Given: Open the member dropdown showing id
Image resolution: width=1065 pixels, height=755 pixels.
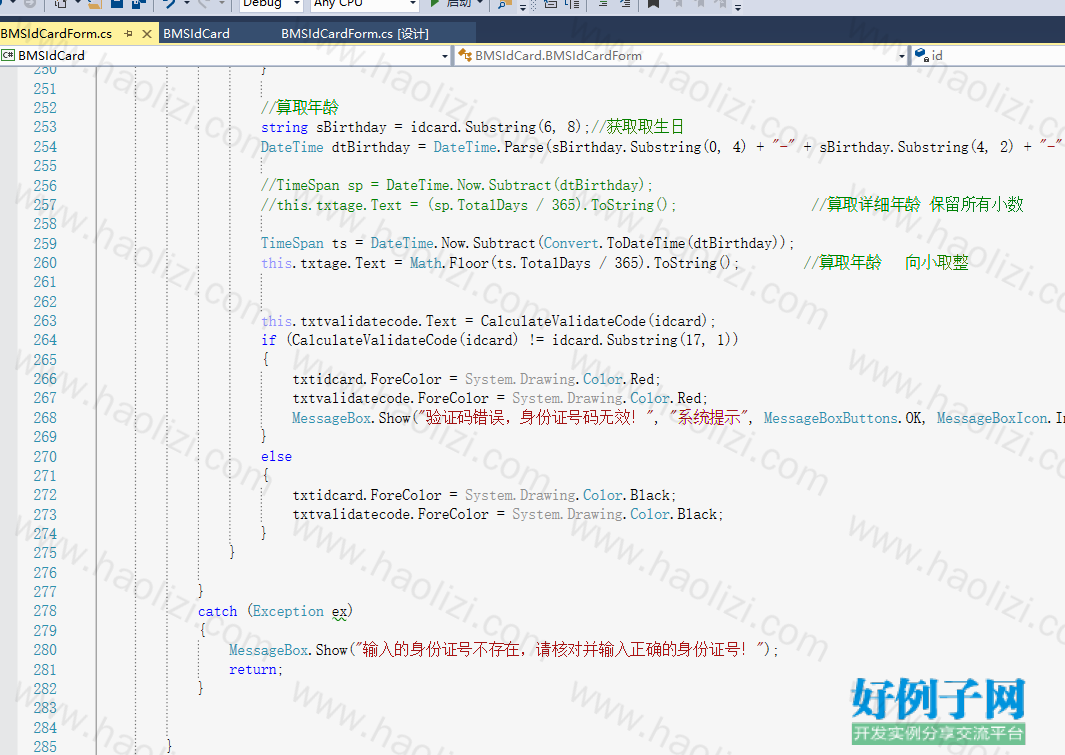Looking at the screenshot, I should pos(988,56).
